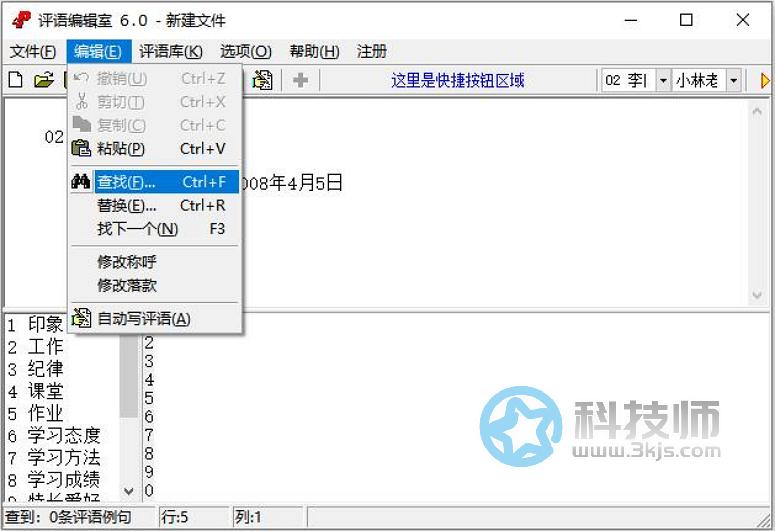Select category 8 学习成绩

[x=54, y=480]
